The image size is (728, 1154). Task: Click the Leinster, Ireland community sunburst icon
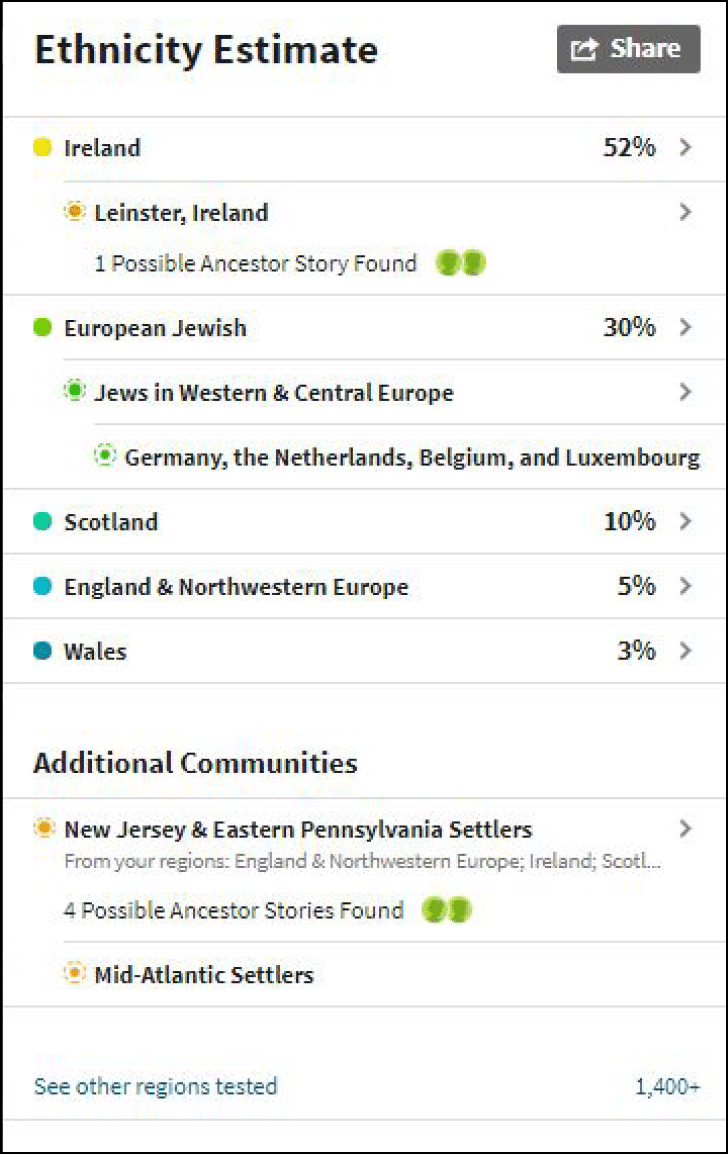[x=74, y=212]
